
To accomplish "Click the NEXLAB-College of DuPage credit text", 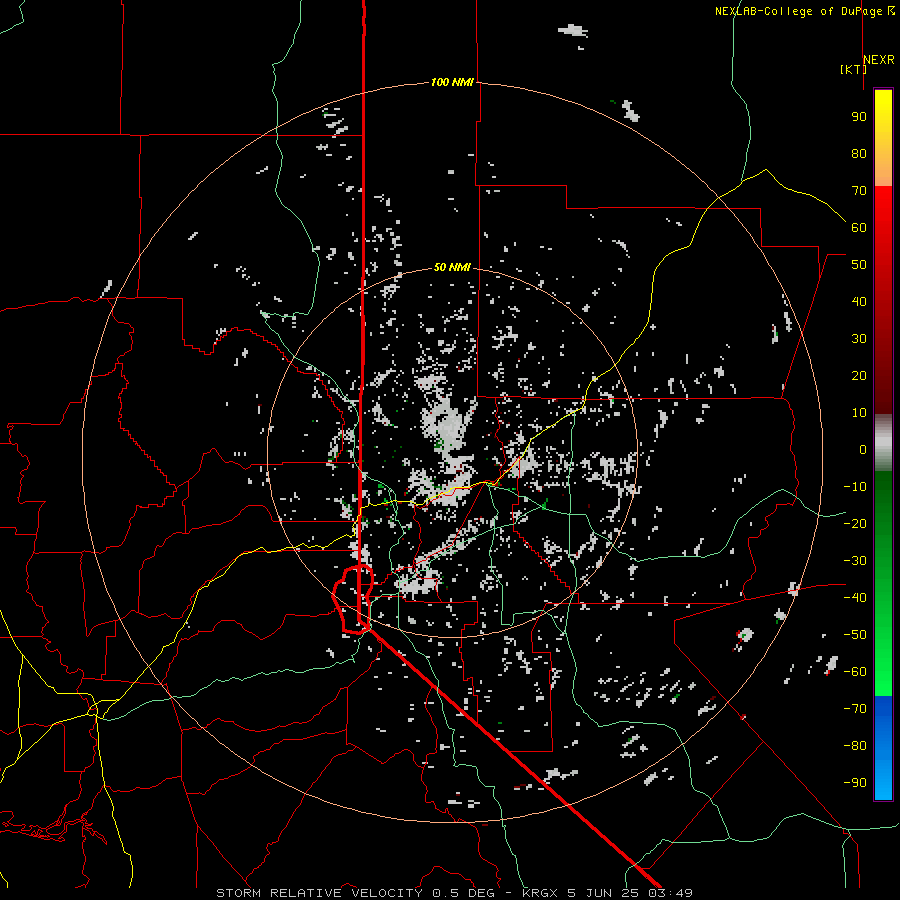I will tap(805, 11).
